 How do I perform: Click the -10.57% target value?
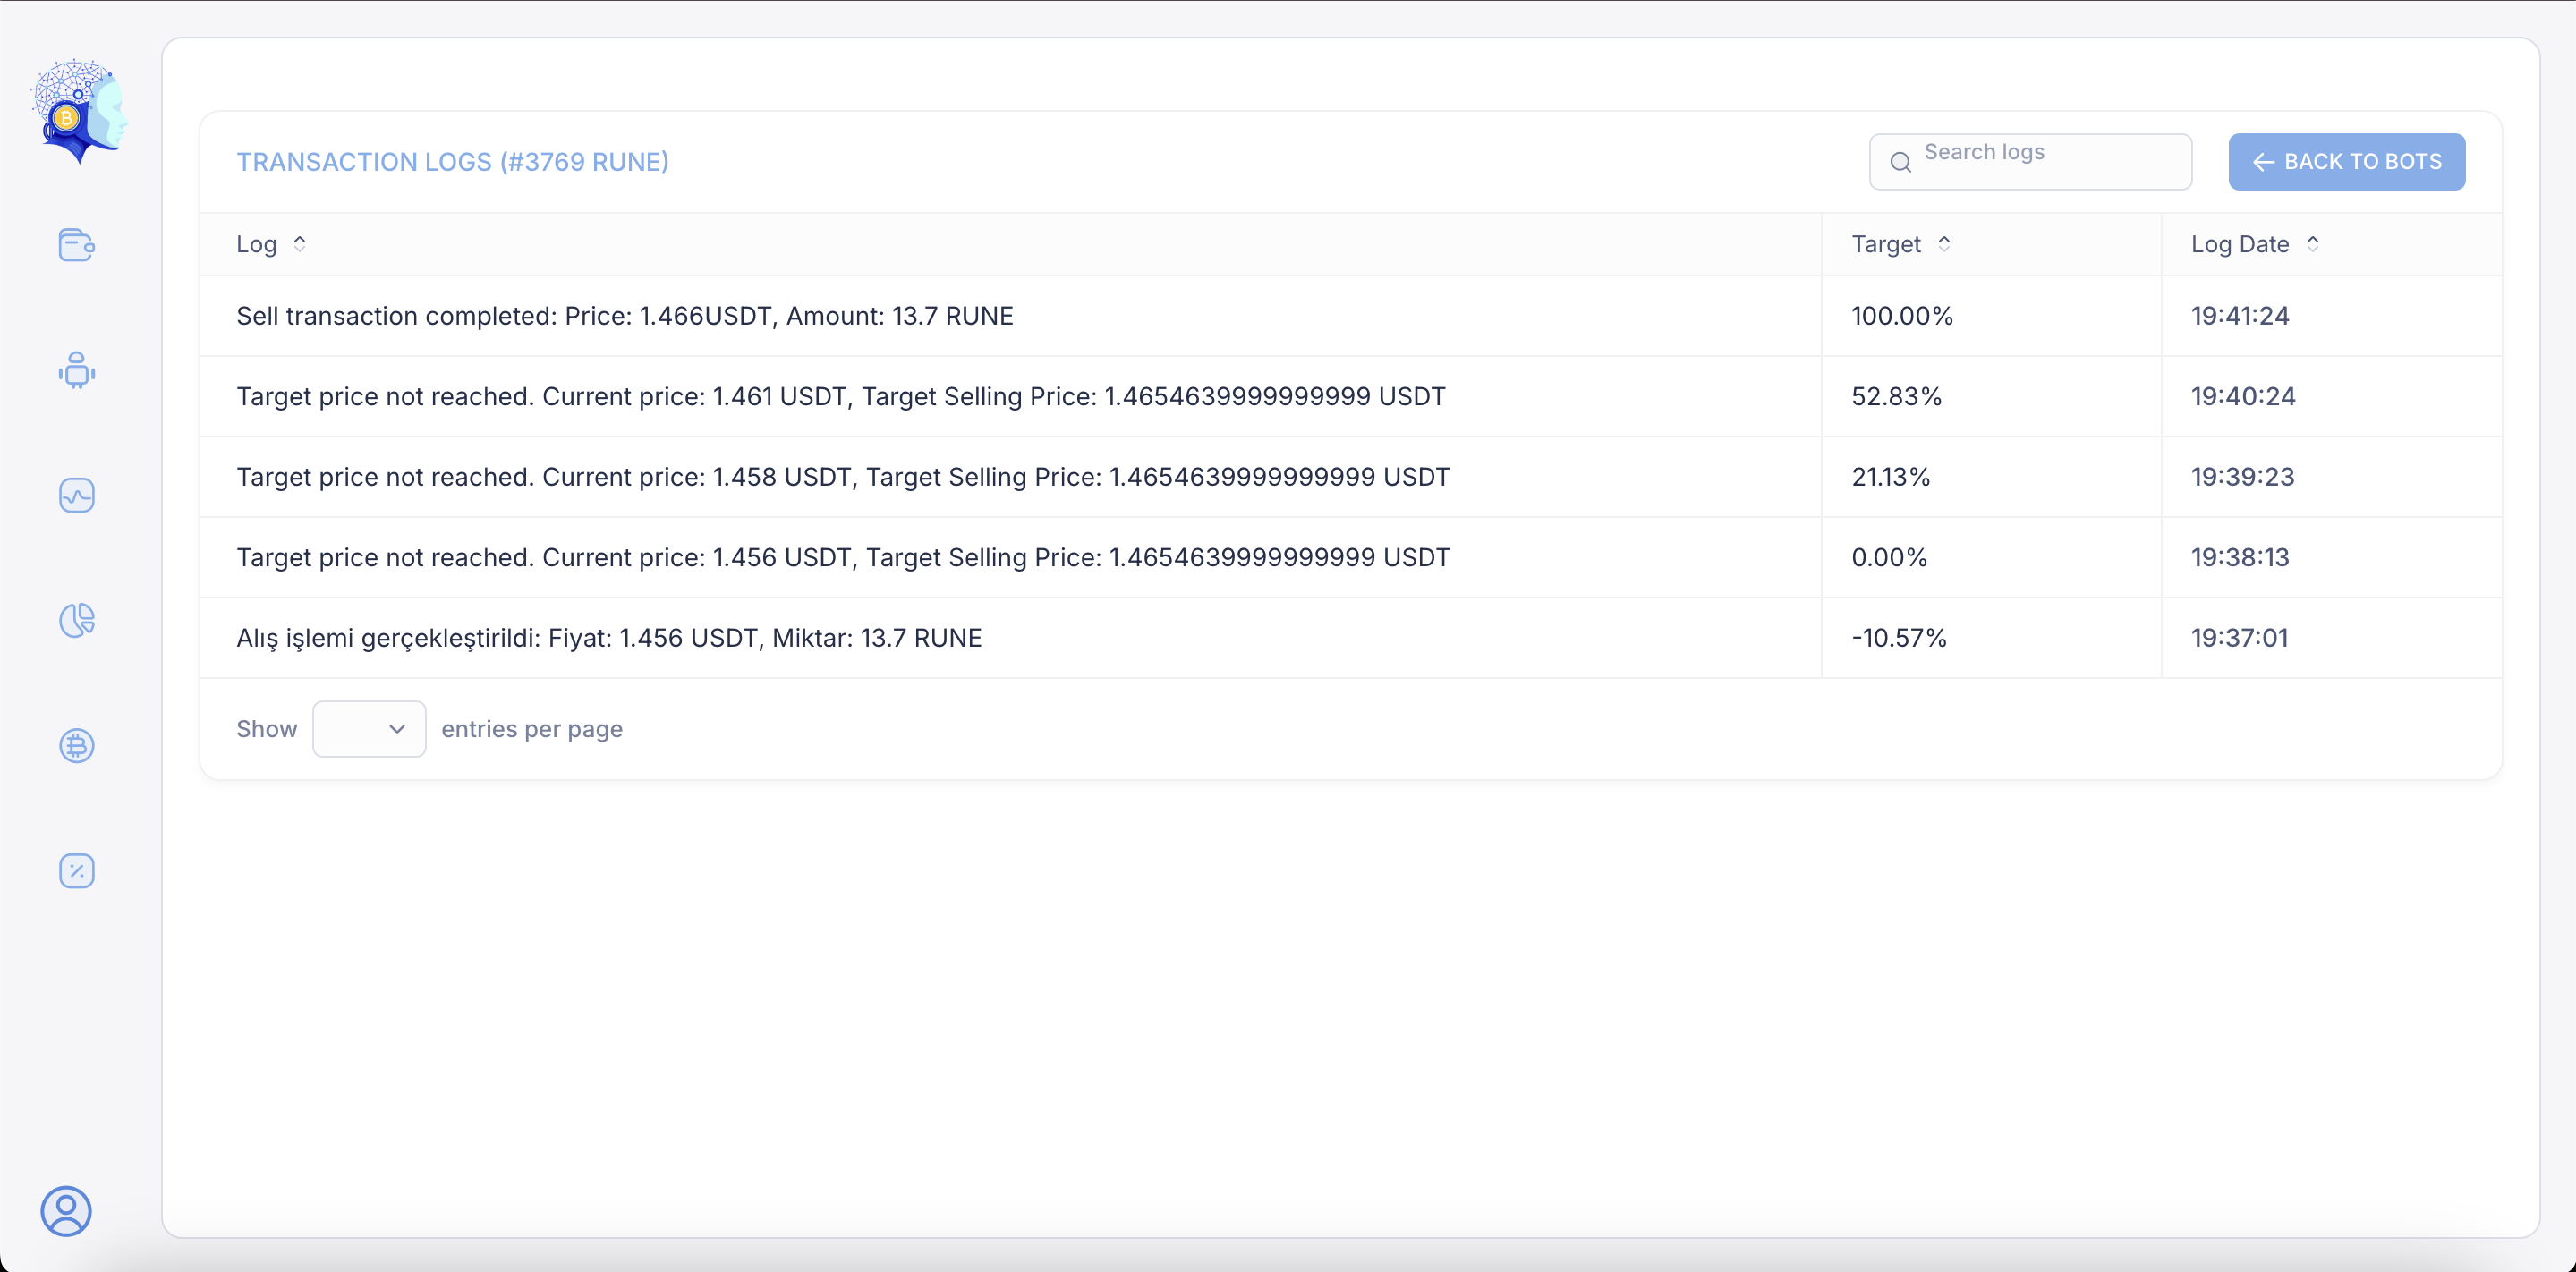pyautogui.click(x=1899, y=638)
